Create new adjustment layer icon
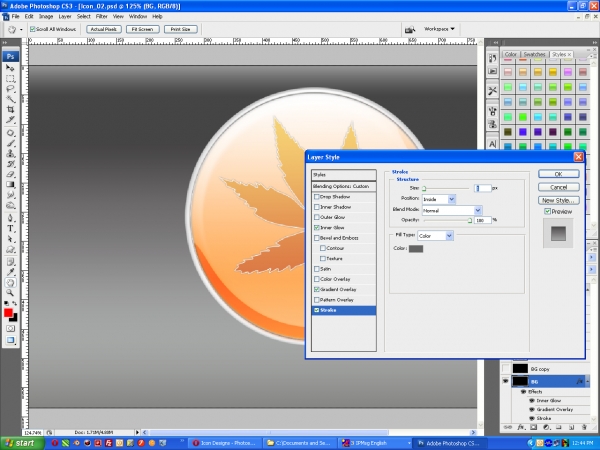600x450 pixels. 546,427
